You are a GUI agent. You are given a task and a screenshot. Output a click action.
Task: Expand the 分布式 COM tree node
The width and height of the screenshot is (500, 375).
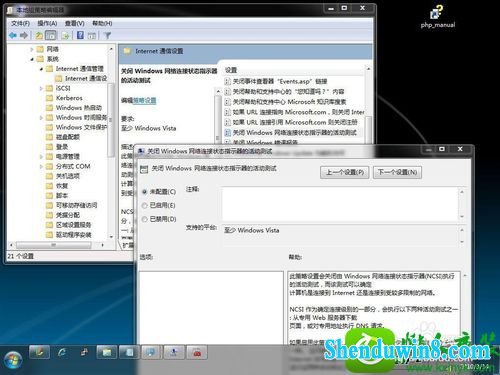tap(42, 166)
